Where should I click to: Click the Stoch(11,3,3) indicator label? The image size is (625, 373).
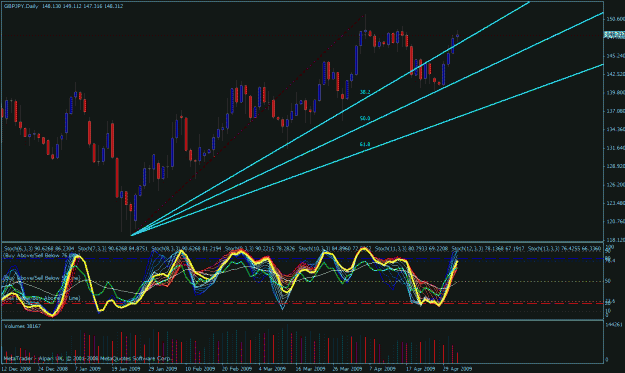411,249
